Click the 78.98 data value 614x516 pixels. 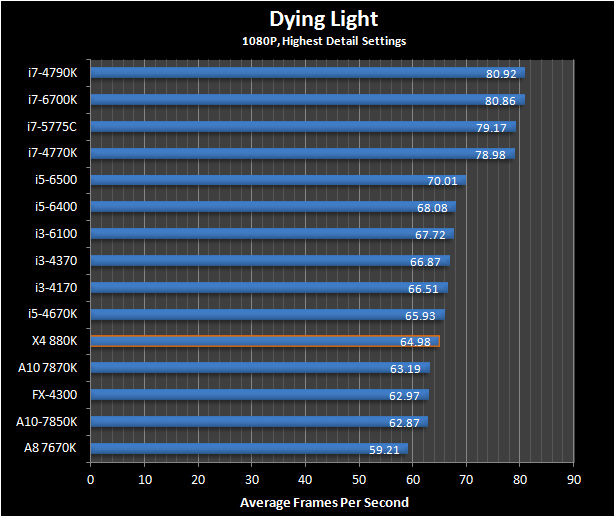[490, 155]
